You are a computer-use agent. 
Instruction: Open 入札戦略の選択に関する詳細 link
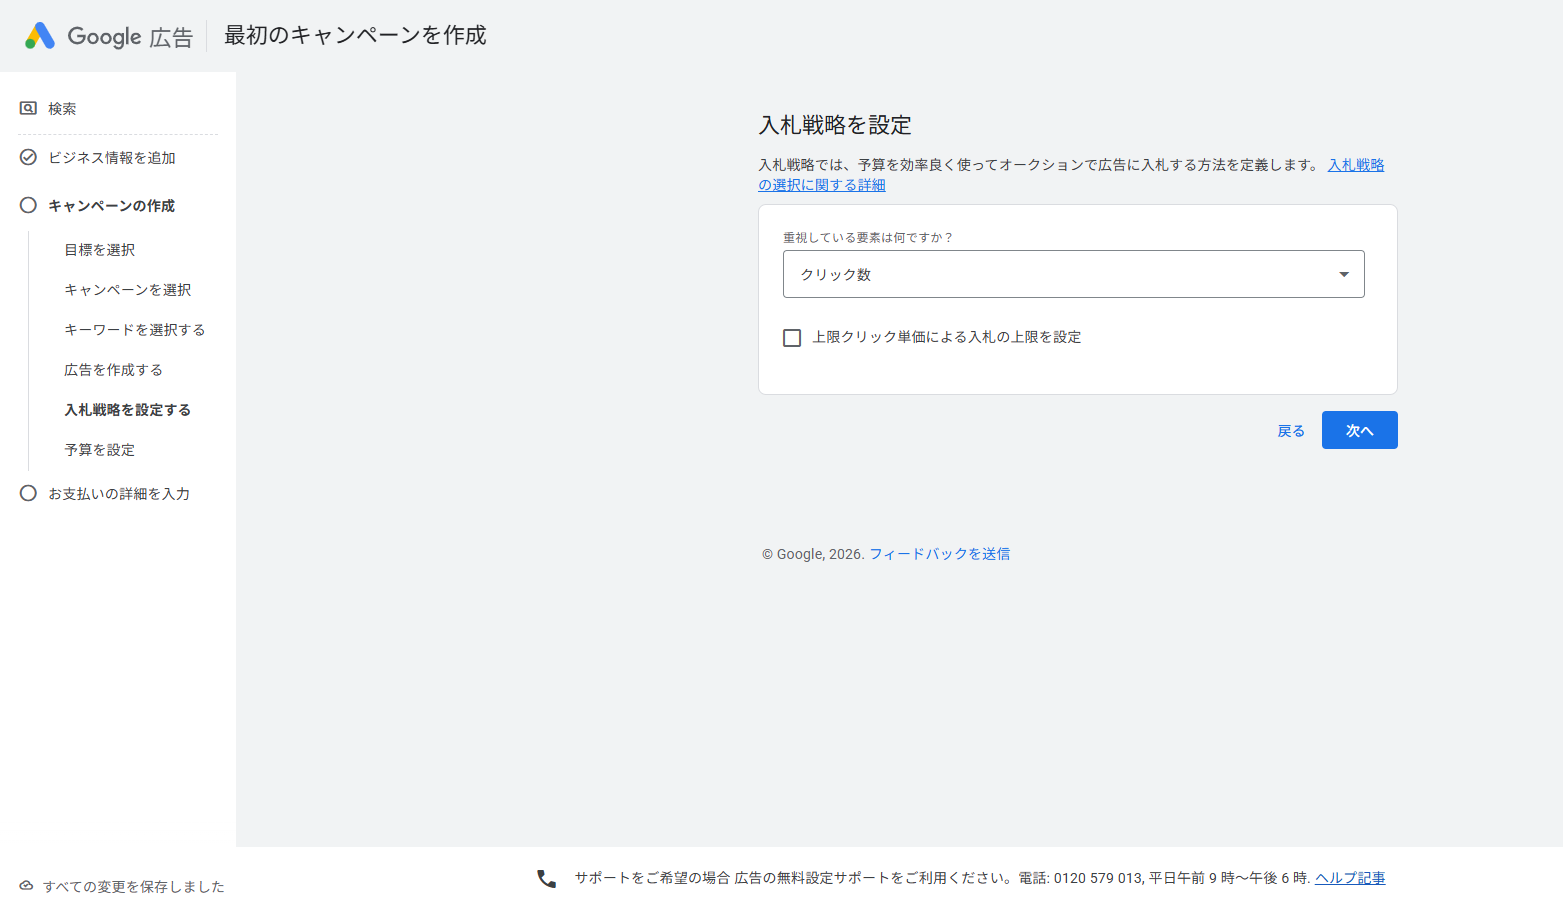coord(1355,164)
